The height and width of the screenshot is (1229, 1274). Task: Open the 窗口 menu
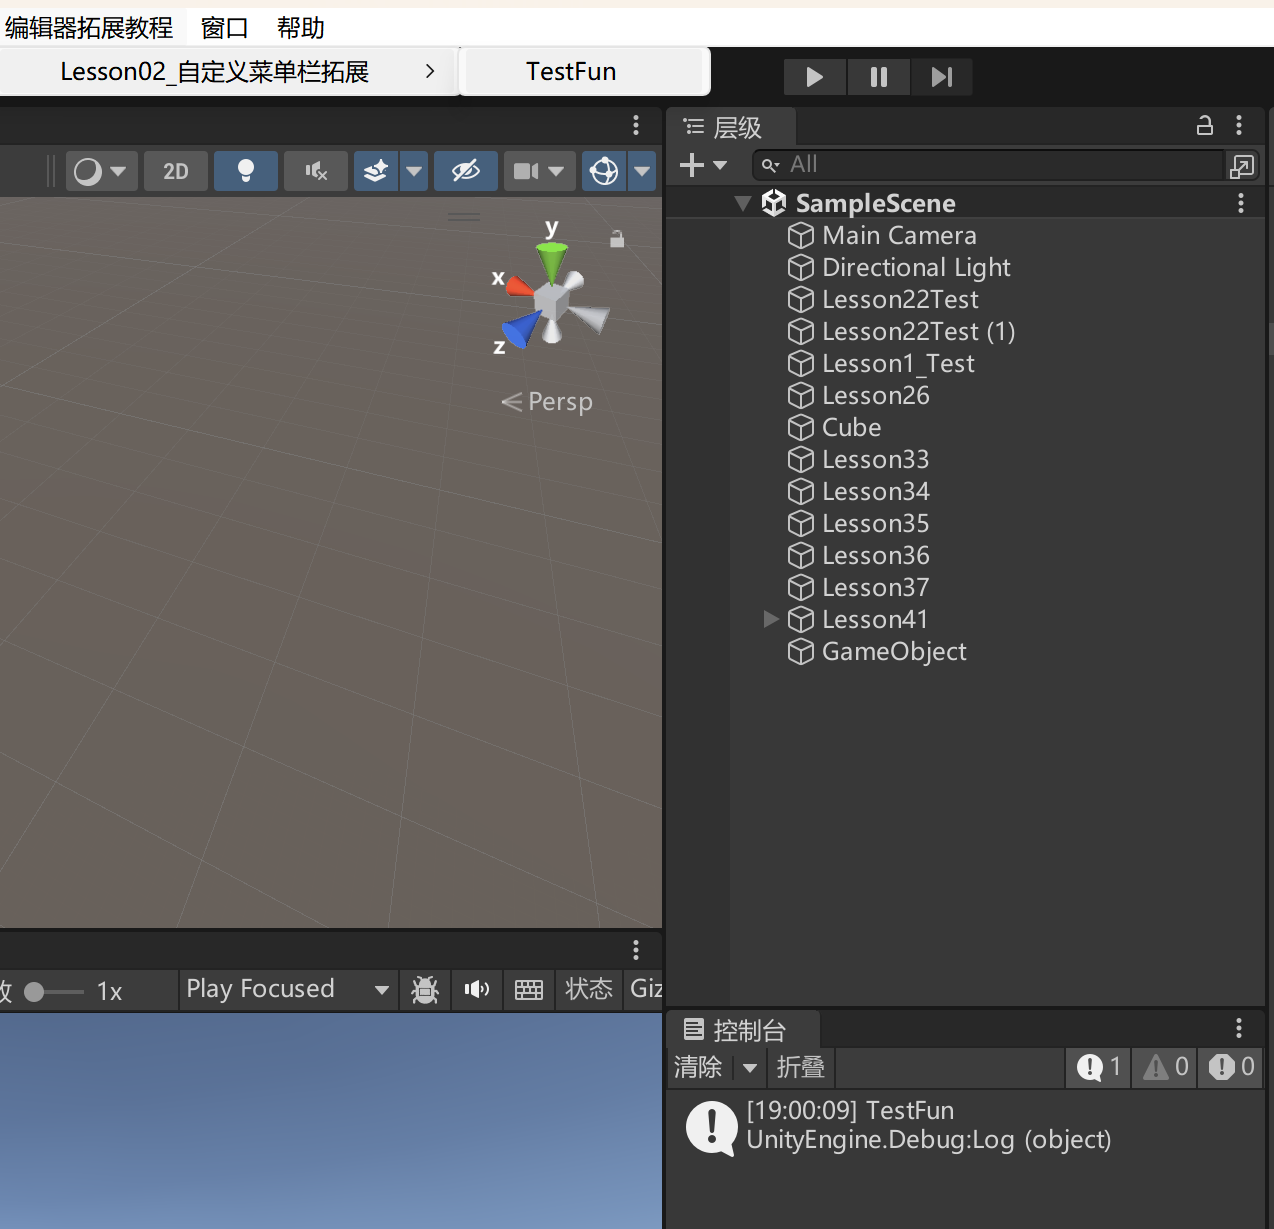[224, 28]
